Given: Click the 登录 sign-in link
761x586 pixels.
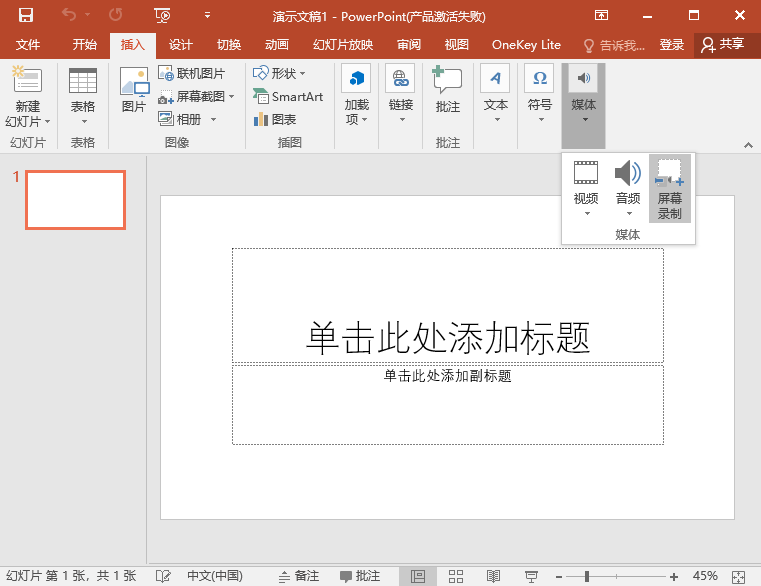Looking at the screenshot, I should pyautogui.click(x=672, y=45).
